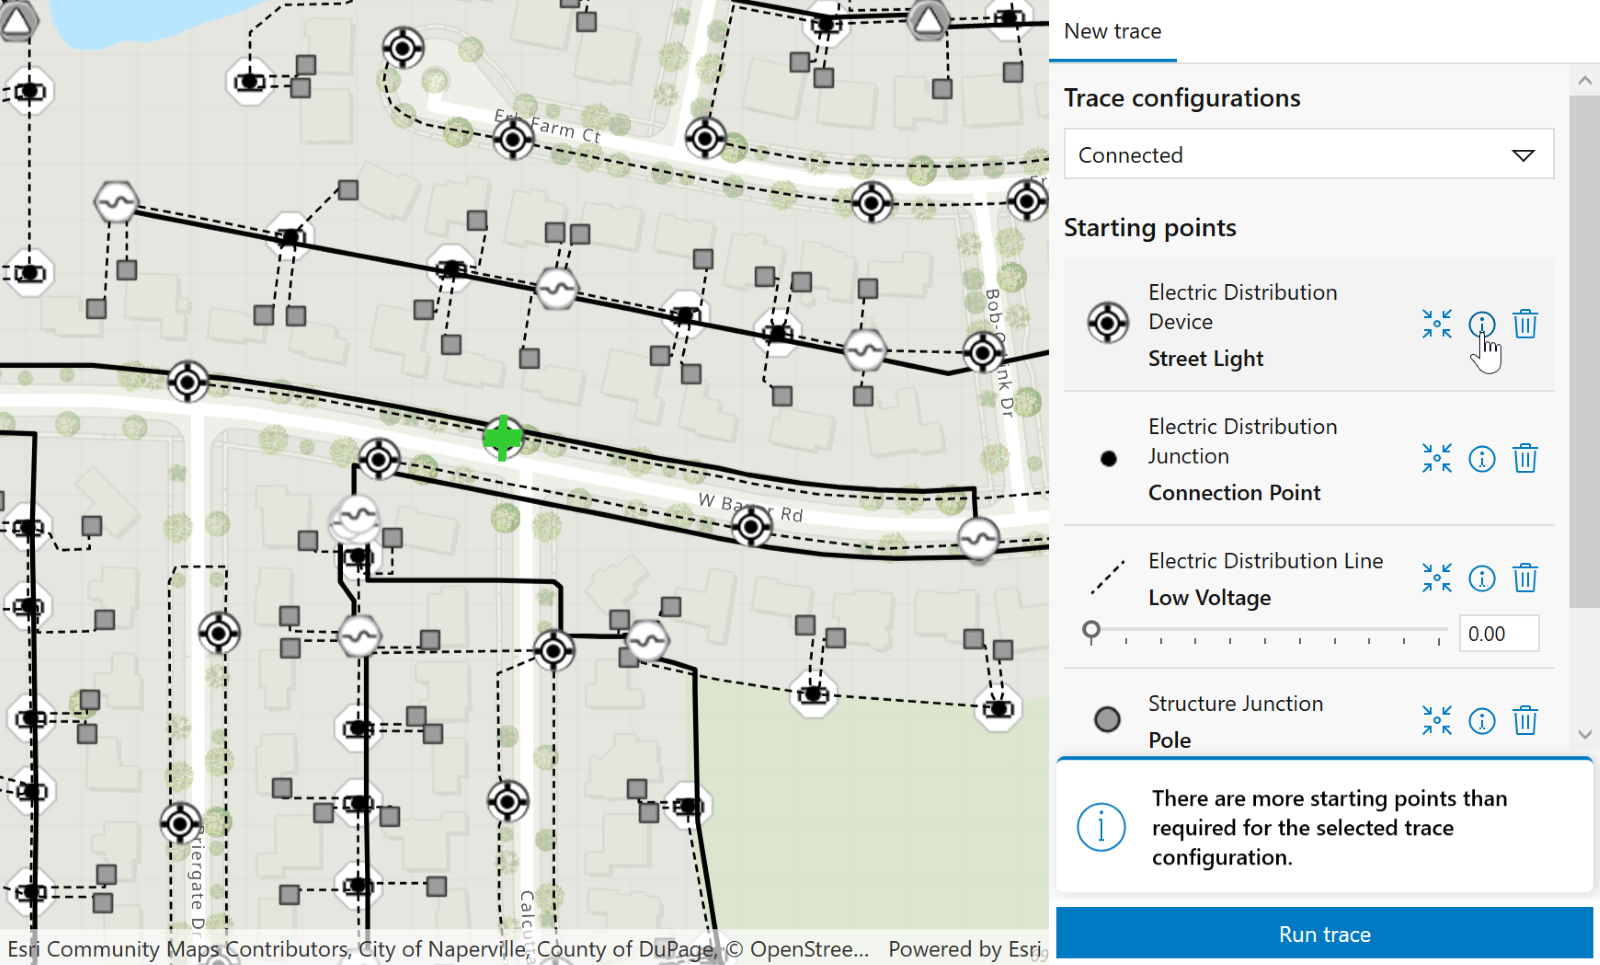Click the Connection Point black dot symbol
The image size is (1600, 965).
pyautogui.click(x=1108, y=458)
